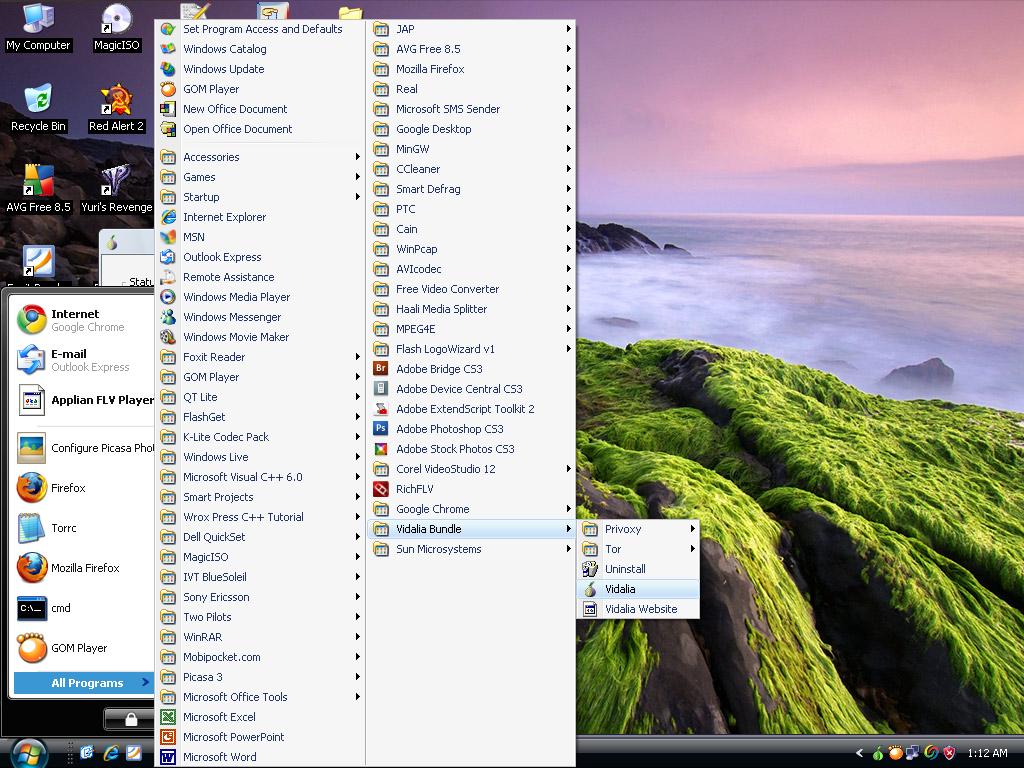Expand Sun Microsystems folder

point(471,549)
